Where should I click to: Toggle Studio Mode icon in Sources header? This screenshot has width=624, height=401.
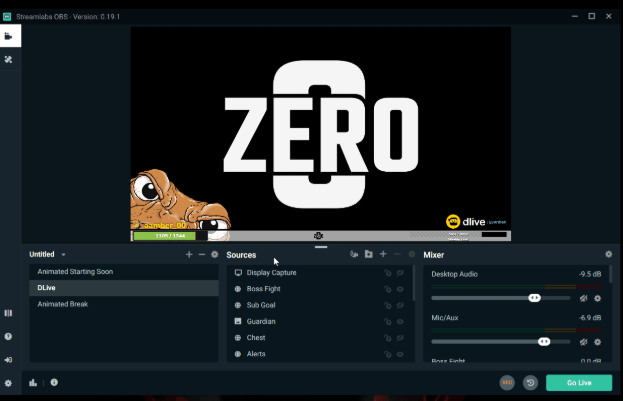354,254
